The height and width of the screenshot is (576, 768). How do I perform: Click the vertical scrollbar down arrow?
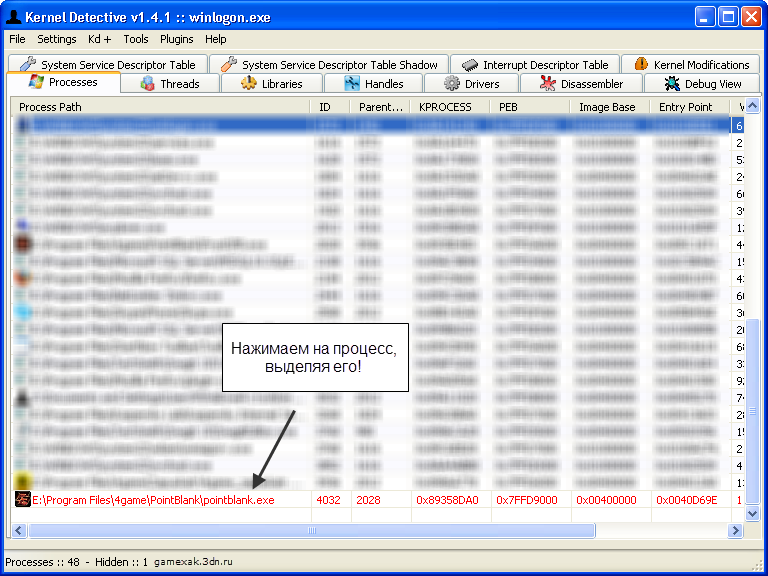[x=752, y=513]
